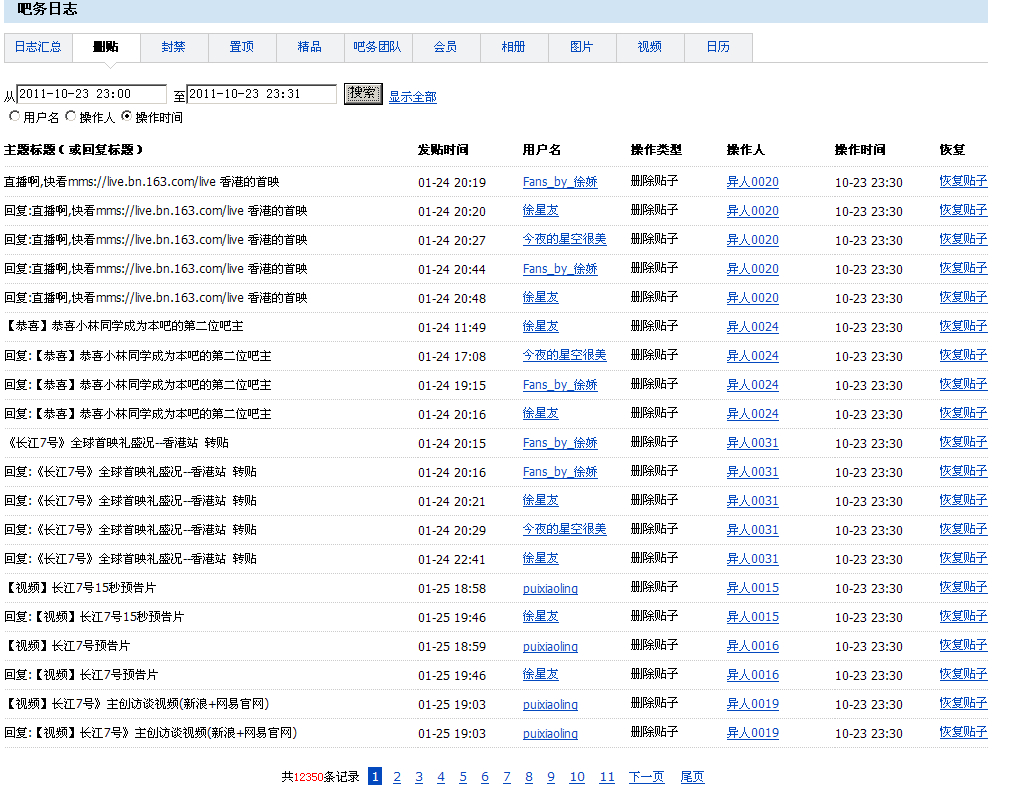Open the 日历 tab
Screen dimensions: 1027x792
click(717, 47)
